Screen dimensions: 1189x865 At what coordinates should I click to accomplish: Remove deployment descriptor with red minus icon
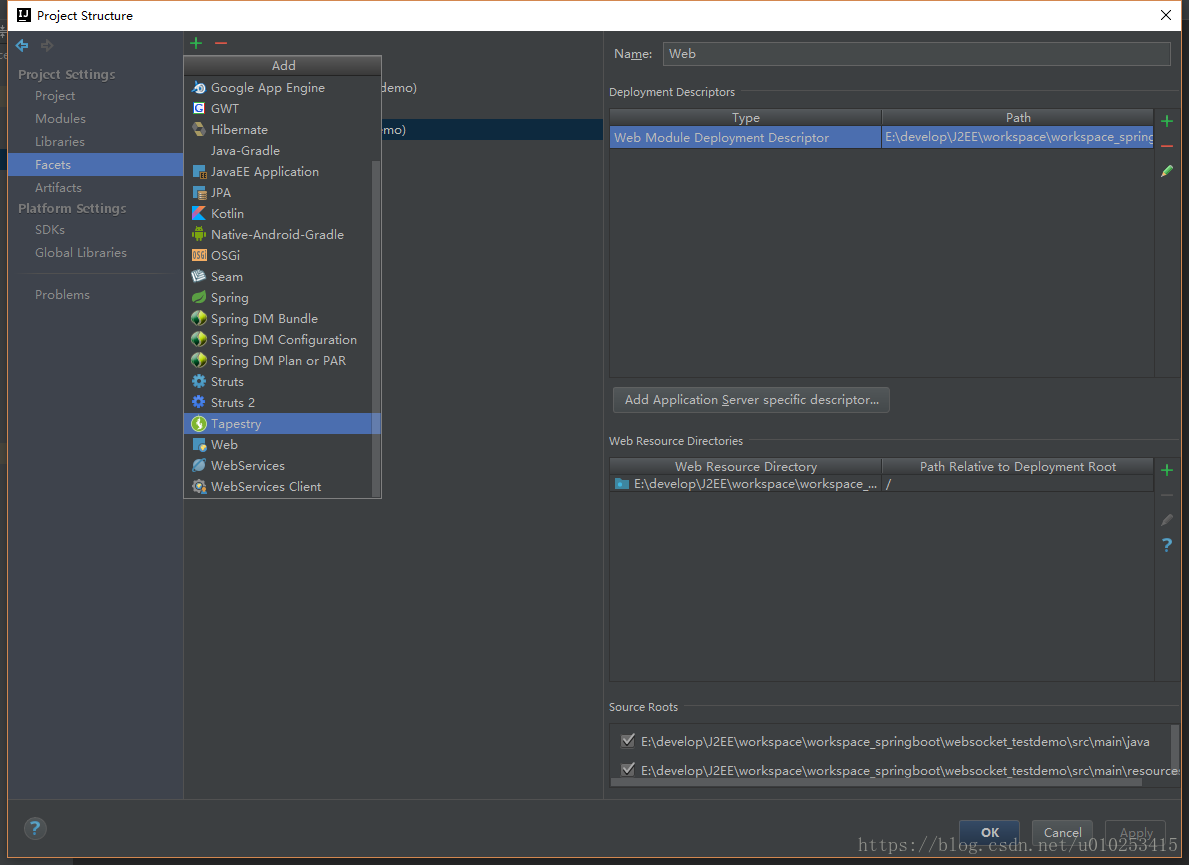coord(1167,146)
